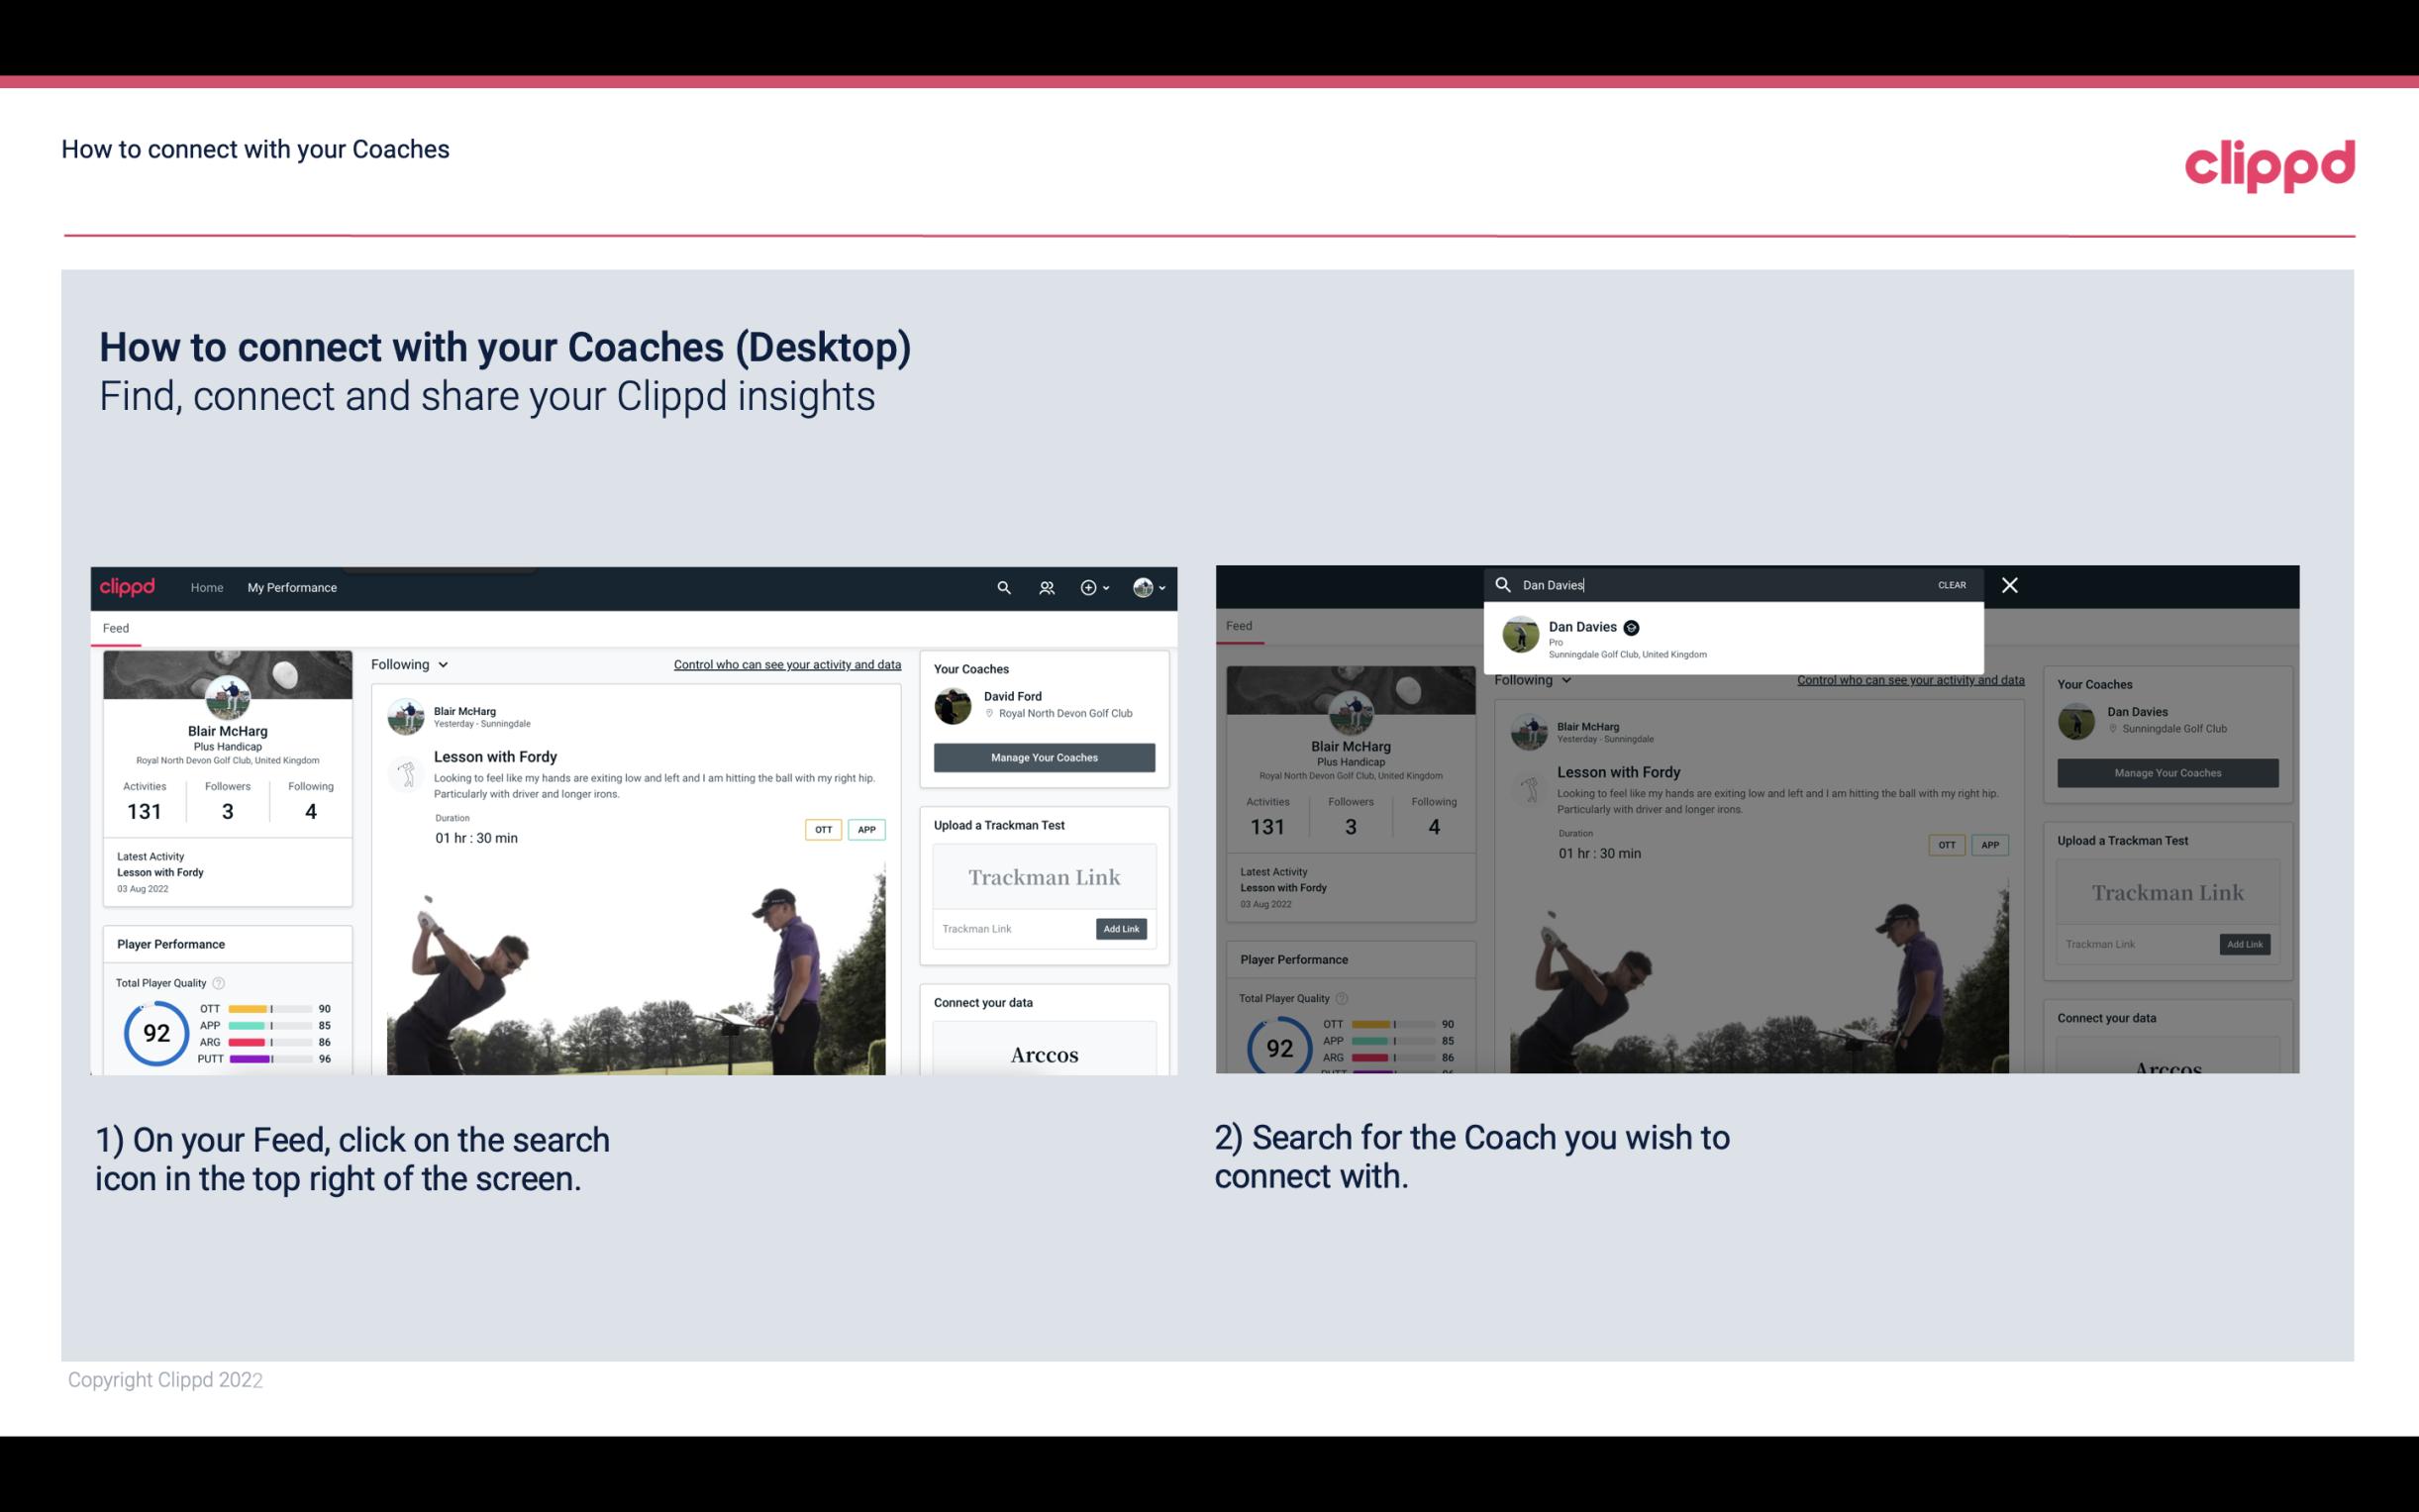
Task: Click the Clippd search icon top right
Action: tap(1001, 587)
